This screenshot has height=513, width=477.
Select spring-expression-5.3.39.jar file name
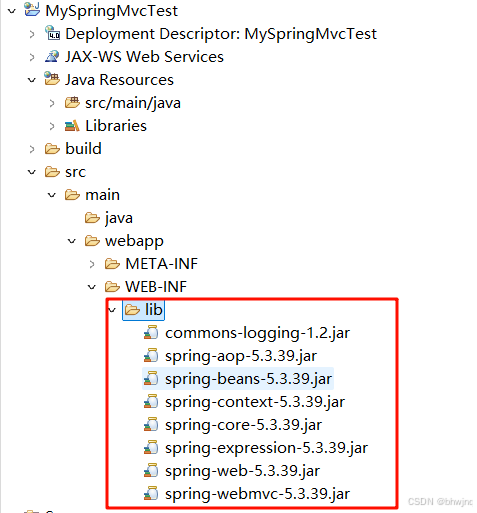(267, 448)
